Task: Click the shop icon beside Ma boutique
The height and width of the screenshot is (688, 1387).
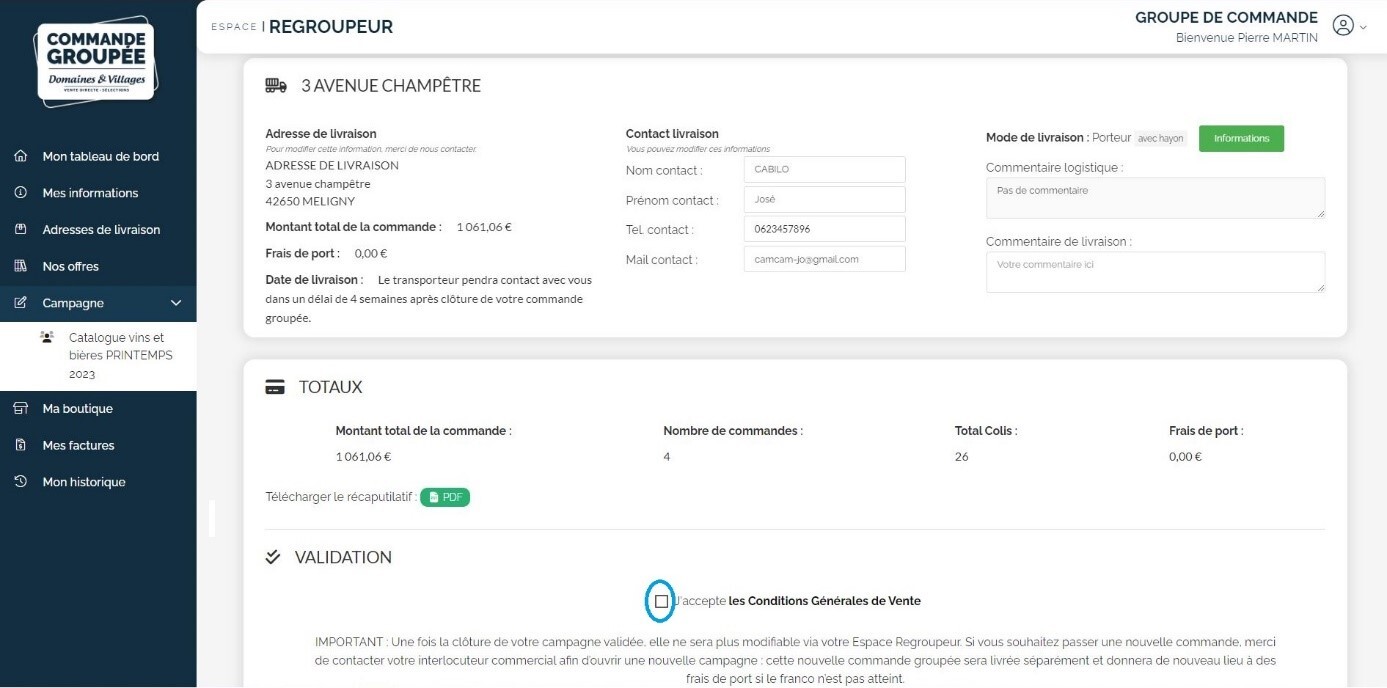Action: coord(20,409)
